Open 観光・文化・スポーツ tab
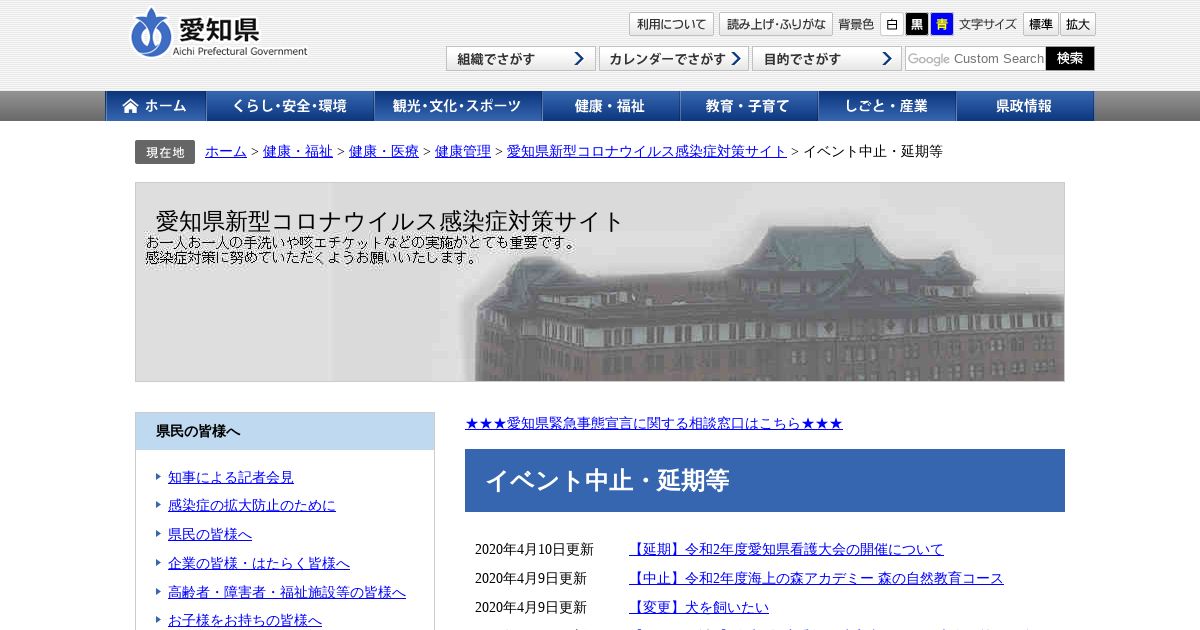Screen dimensions: 1200x630 coord(458,106)
